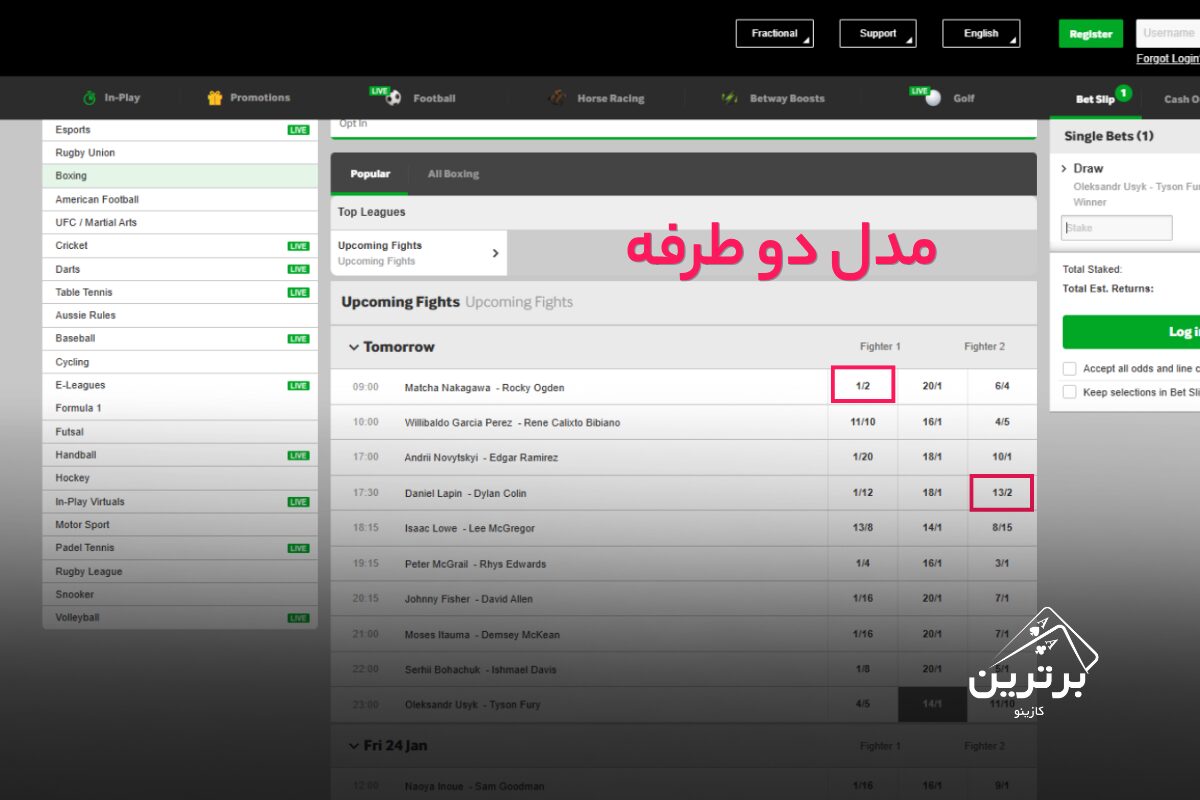Select Futsal in sports list
The image size is (1200, 800).
(180, 432)
